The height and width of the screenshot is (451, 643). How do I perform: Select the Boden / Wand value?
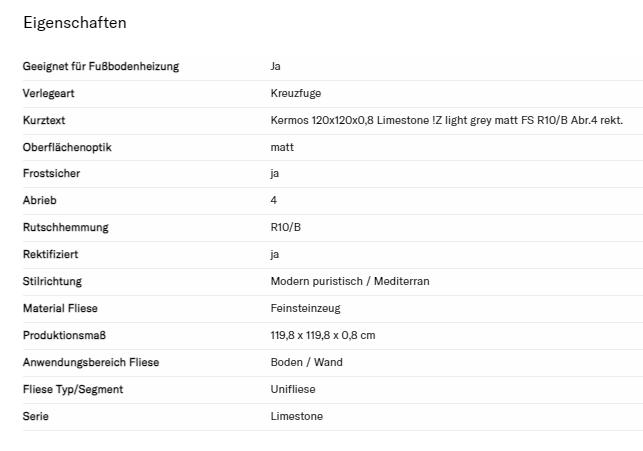click(x=306, y=362)
